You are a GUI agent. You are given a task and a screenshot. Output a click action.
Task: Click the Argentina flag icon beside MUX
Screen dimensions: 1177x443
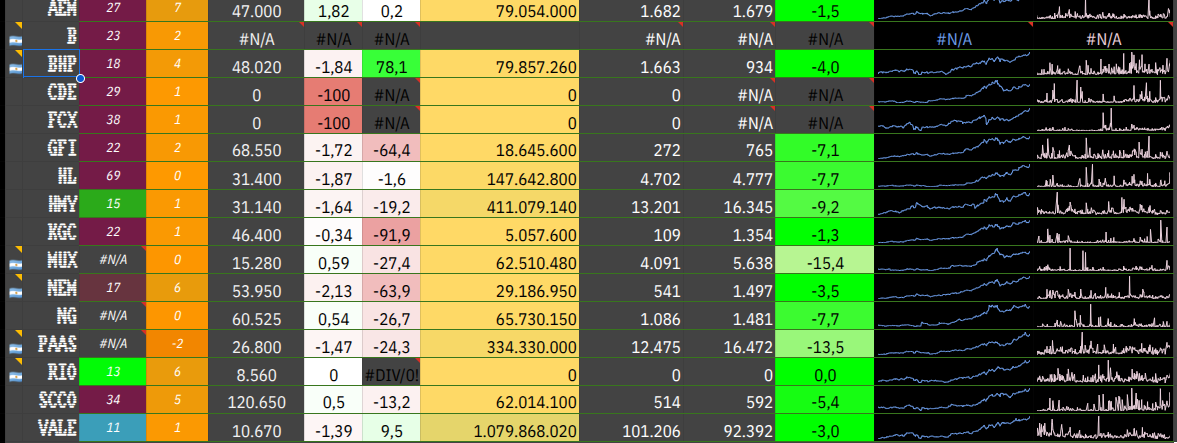(15, 265)
